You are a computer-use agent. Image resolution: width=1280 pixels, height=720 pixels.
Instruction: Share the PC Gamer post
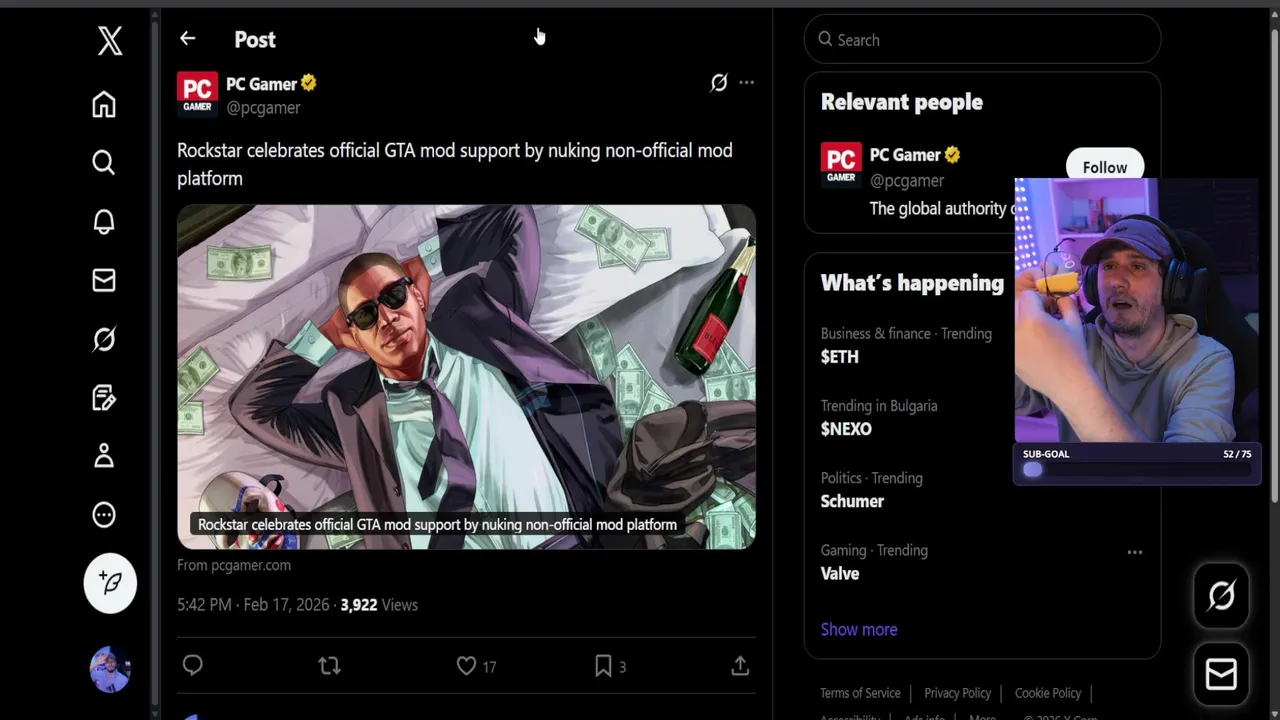[740, 666]
